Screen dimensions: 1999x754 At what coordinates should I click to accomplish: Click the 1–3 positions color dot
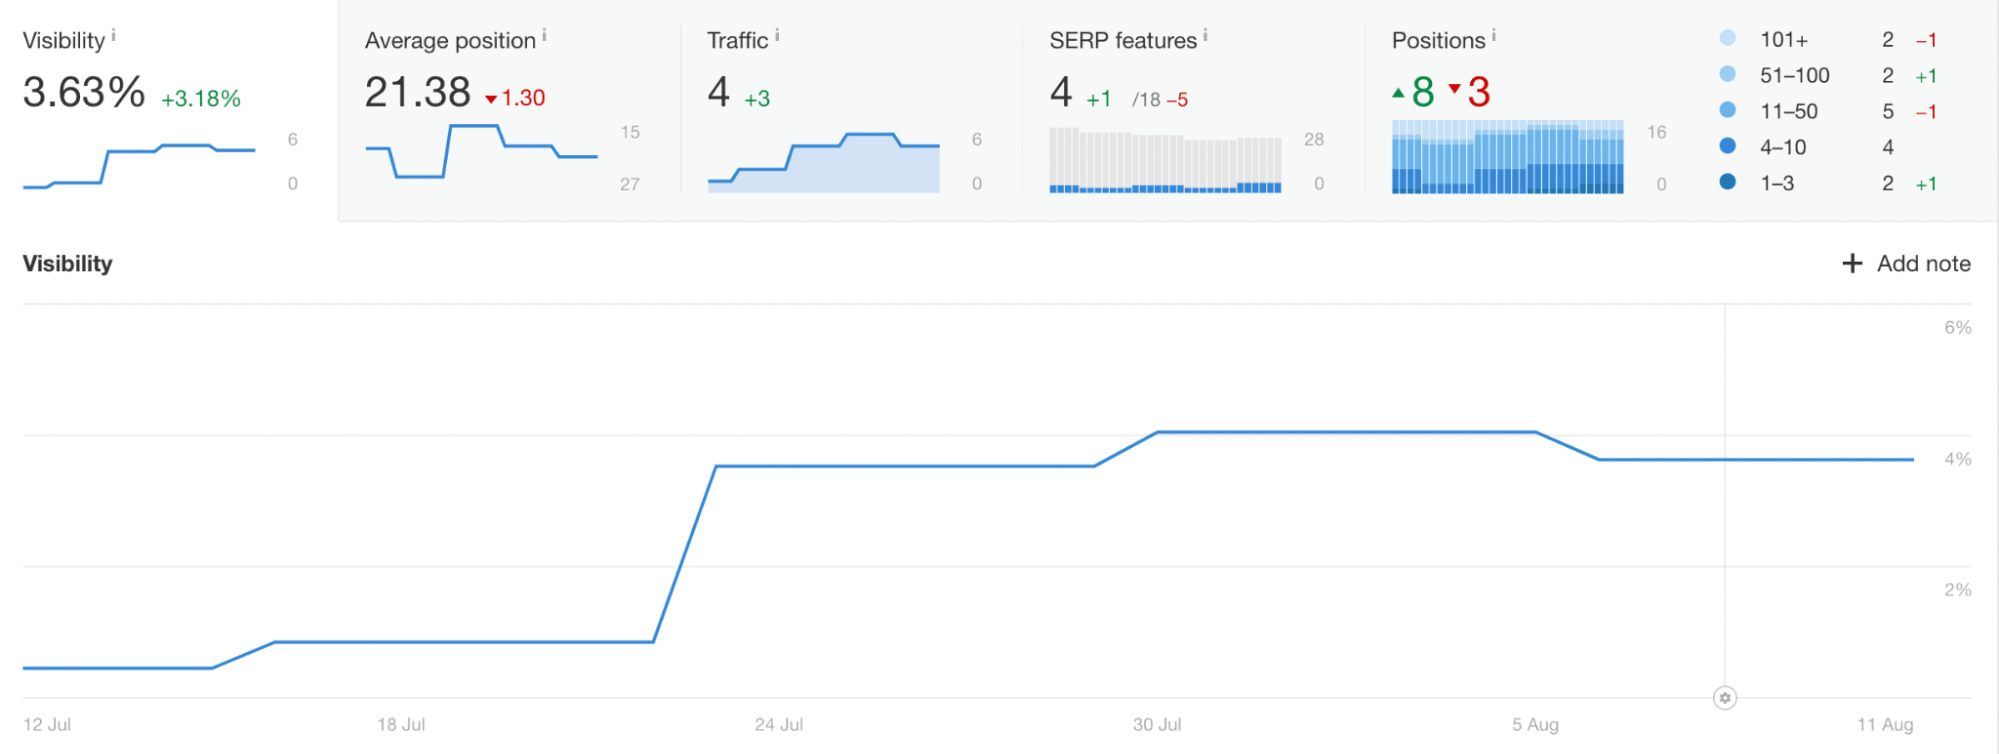coord(1728,182)
